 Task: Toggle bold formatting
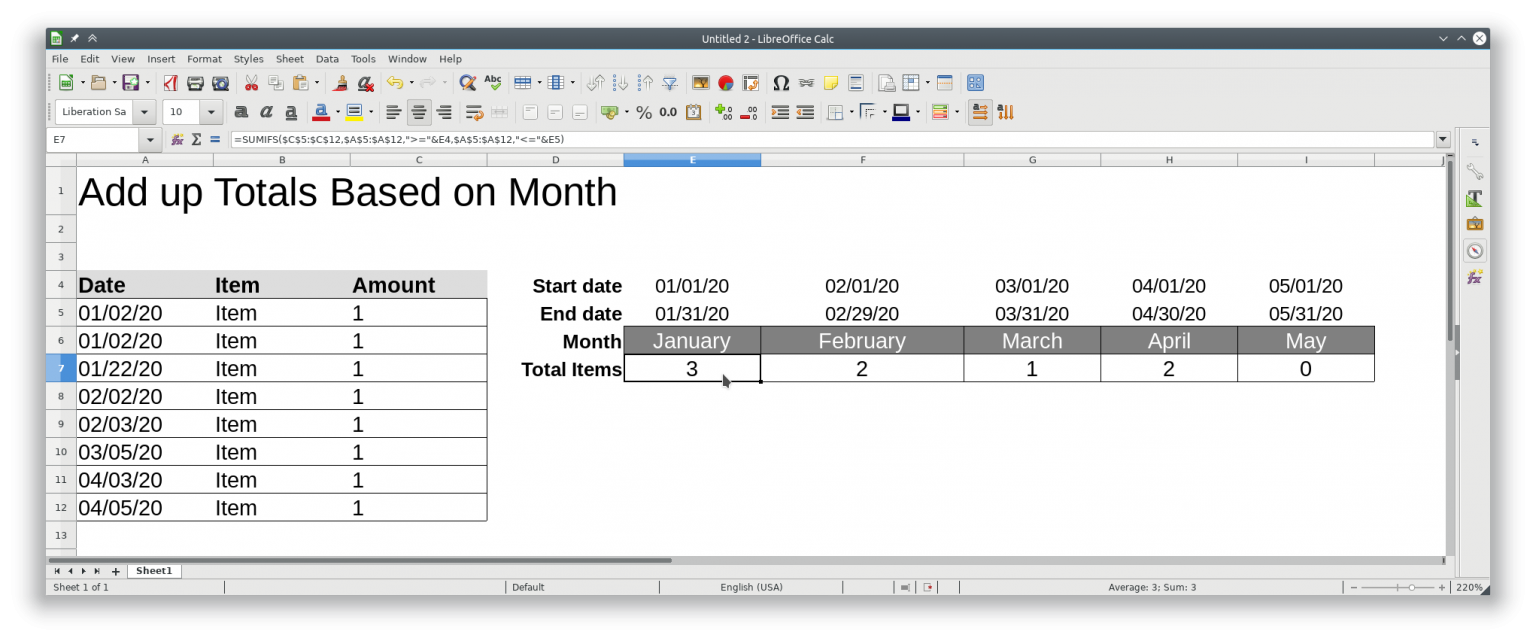tap(241, 112)
